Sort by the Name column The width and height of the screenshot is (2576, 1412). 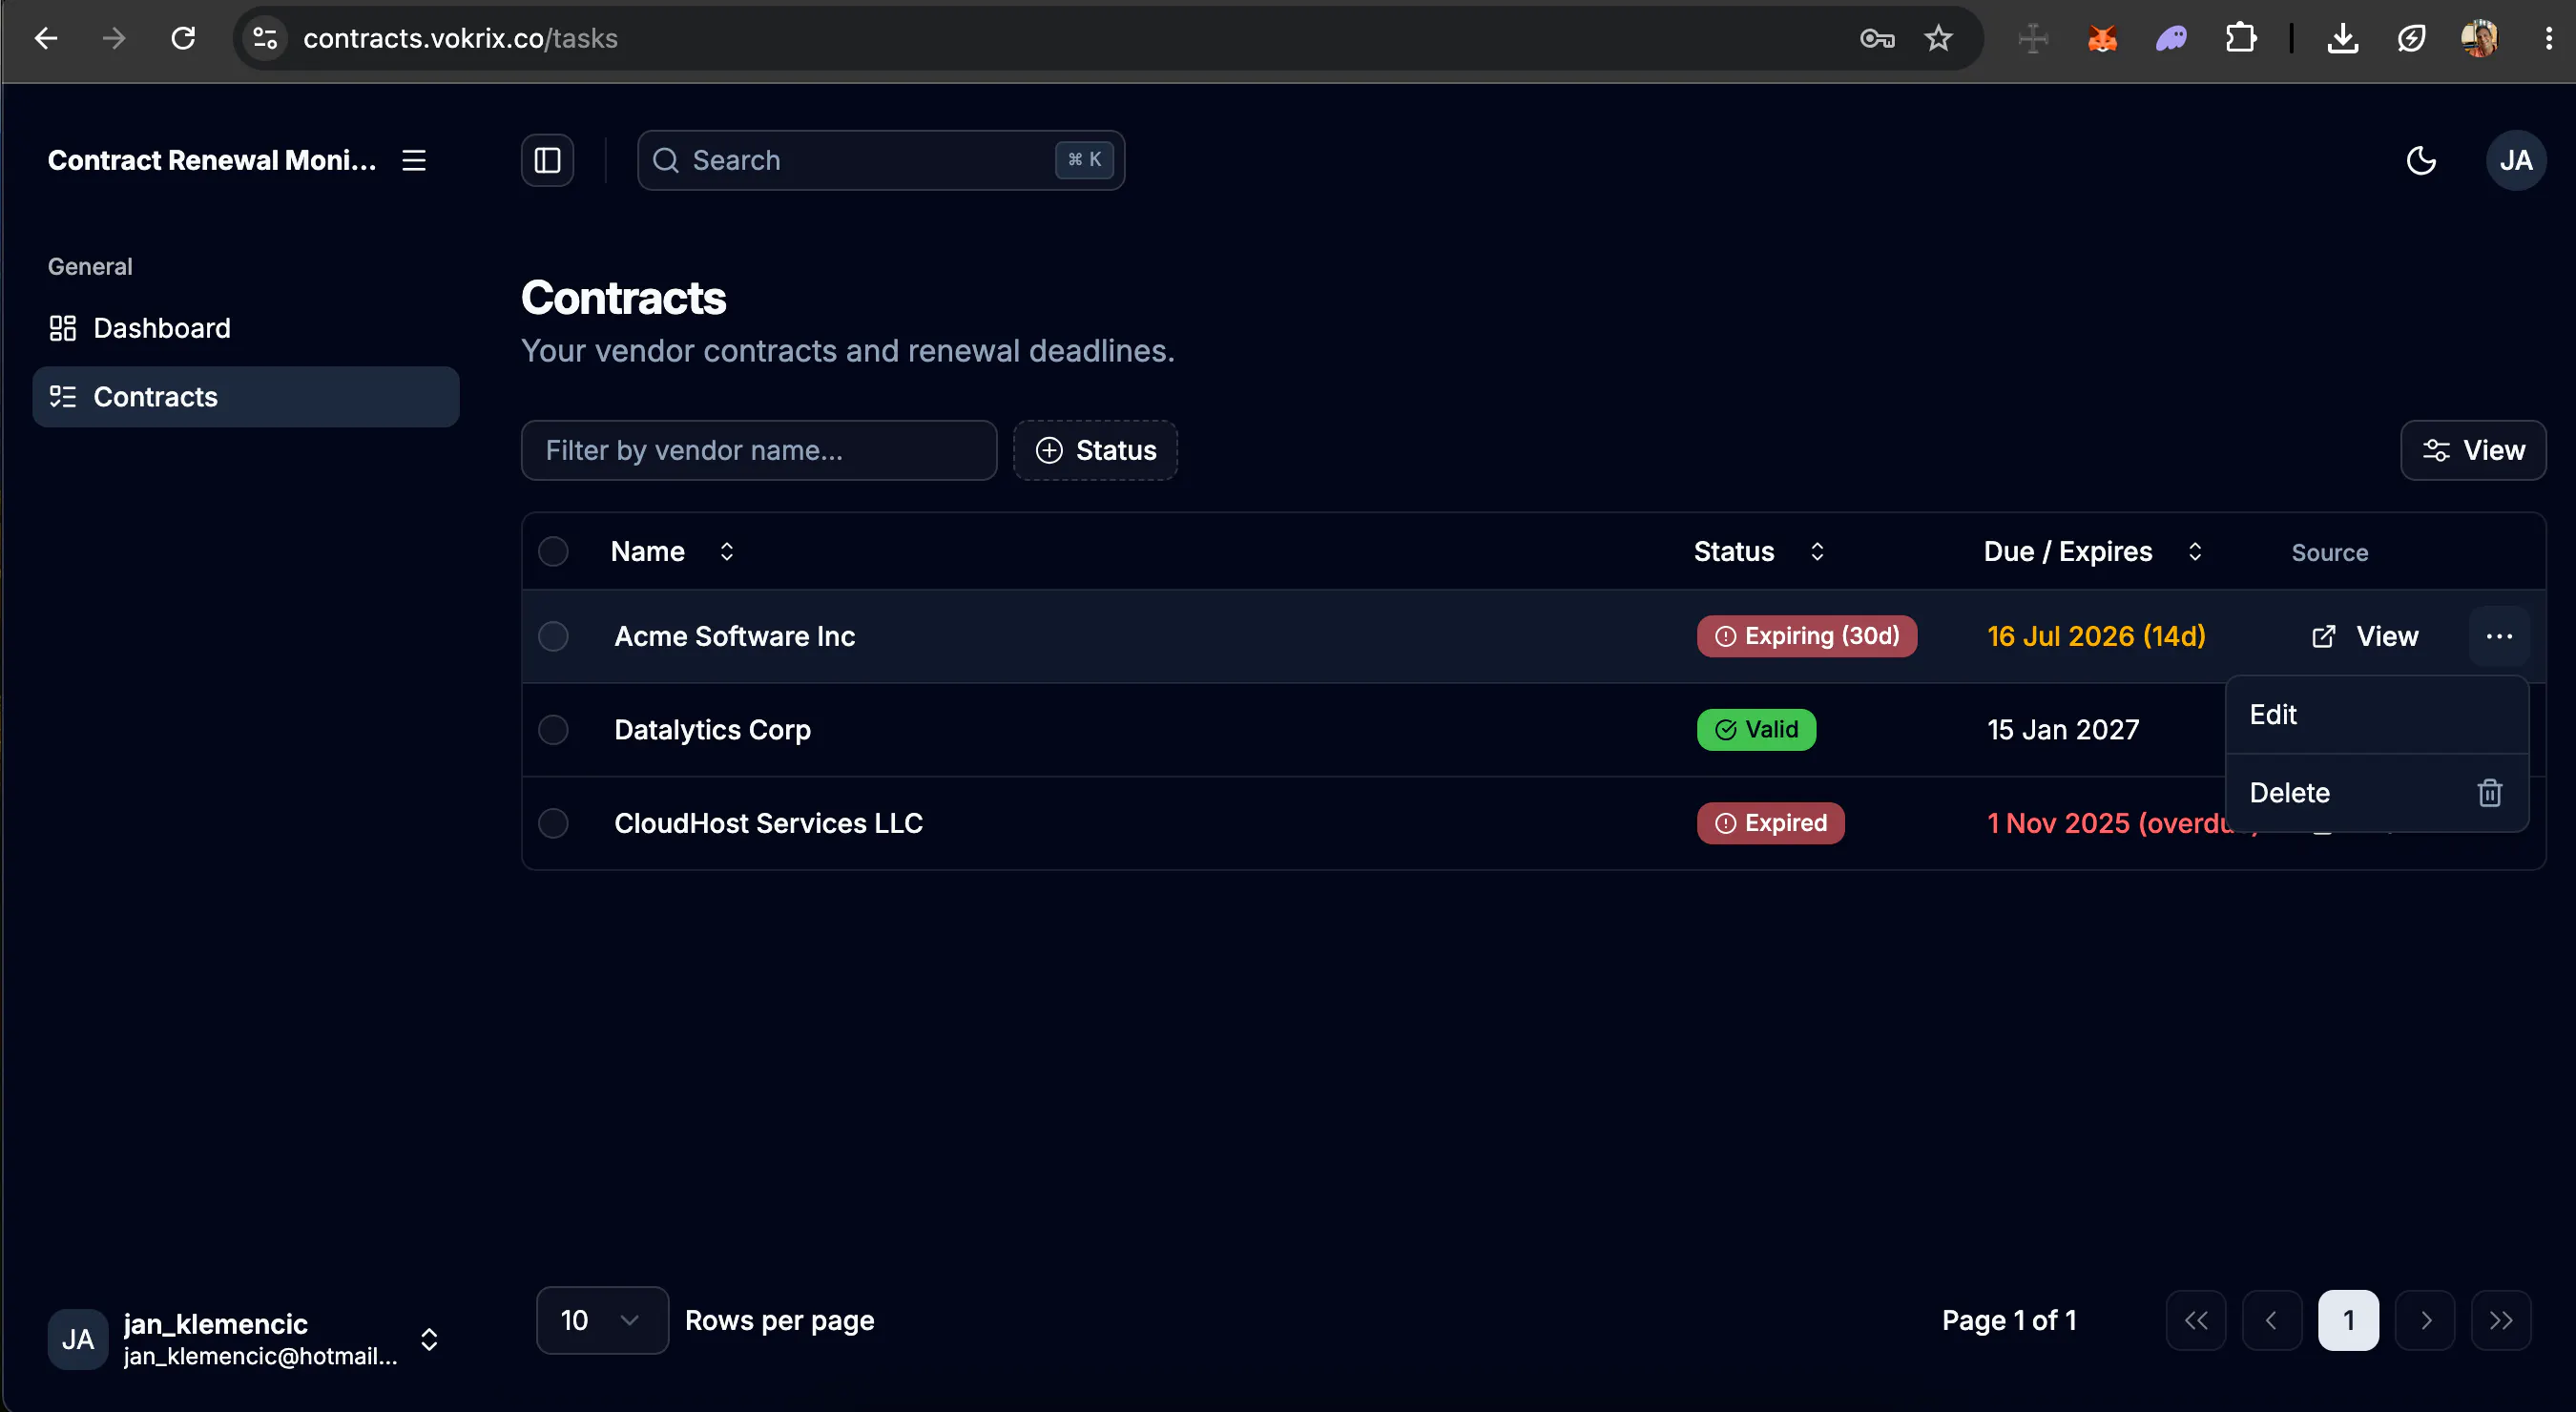click(672, 551)
